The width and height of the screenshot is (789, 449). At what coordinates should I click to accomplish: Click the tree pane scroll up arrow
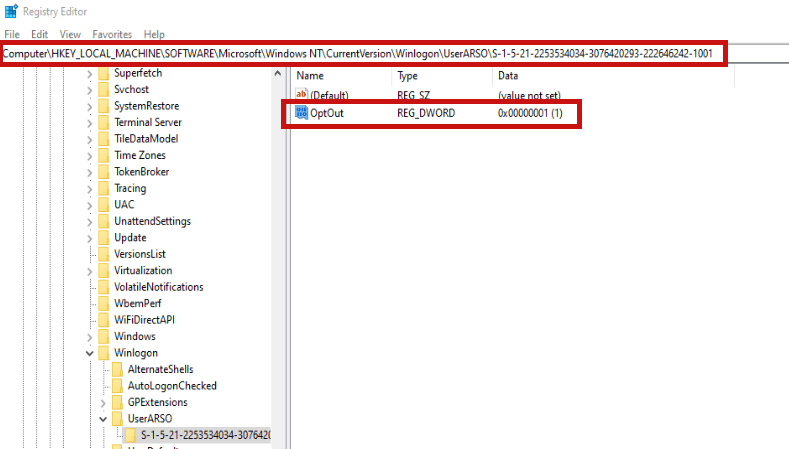pyautogui.click(x=278, y=73)
